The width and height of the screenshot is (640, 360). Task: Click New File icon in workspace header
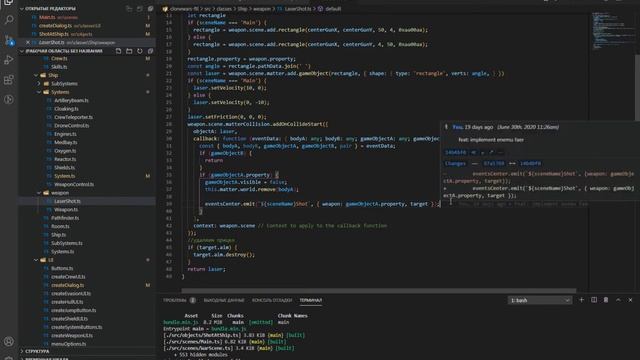click(x=118, y=51)
